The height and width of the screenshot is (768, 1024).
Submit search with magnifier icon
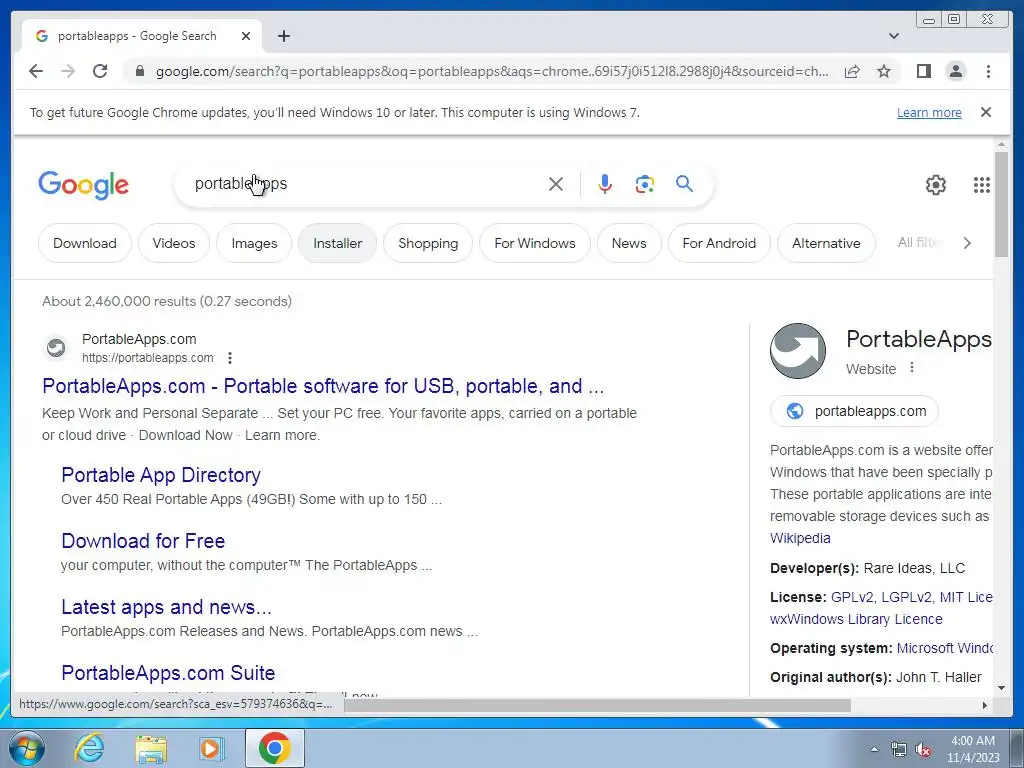[684, 184]
